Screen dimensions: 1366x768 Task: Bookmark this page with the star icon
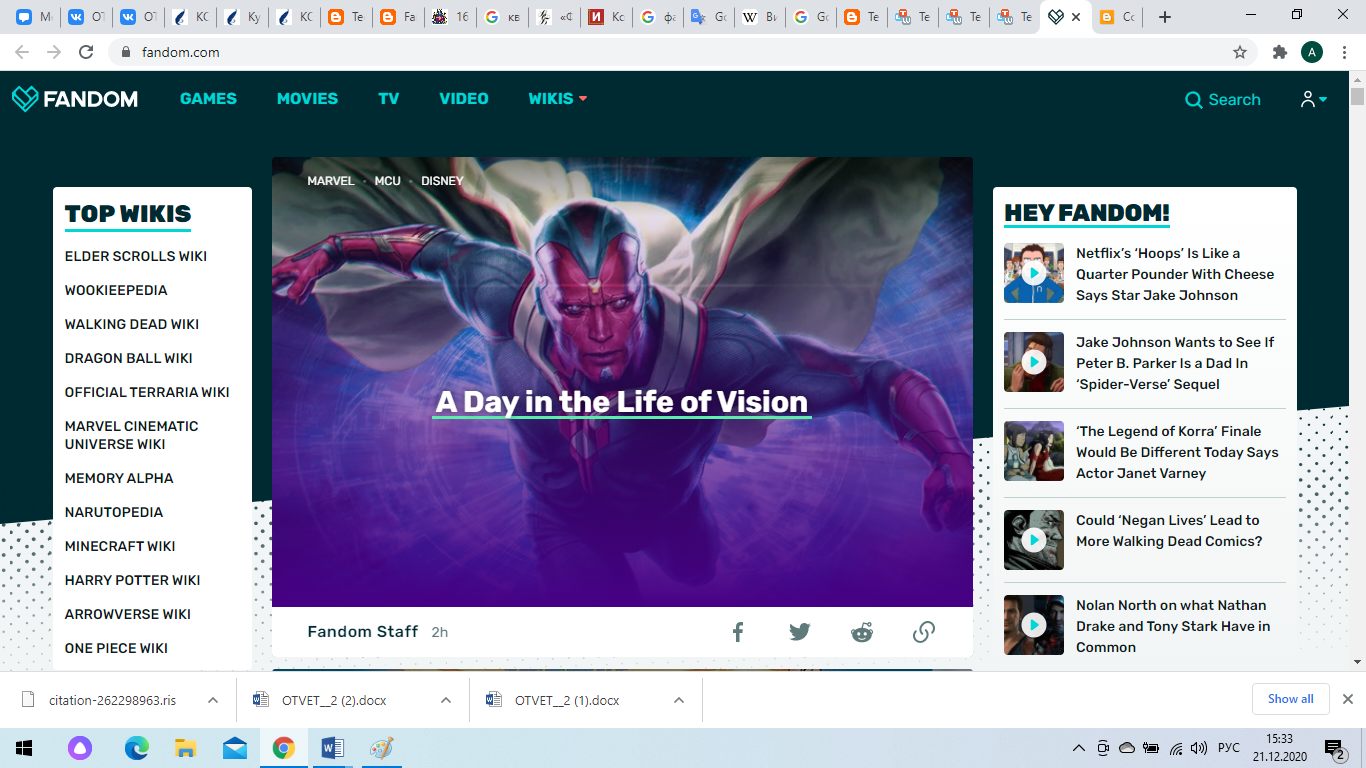(1240, 52)
